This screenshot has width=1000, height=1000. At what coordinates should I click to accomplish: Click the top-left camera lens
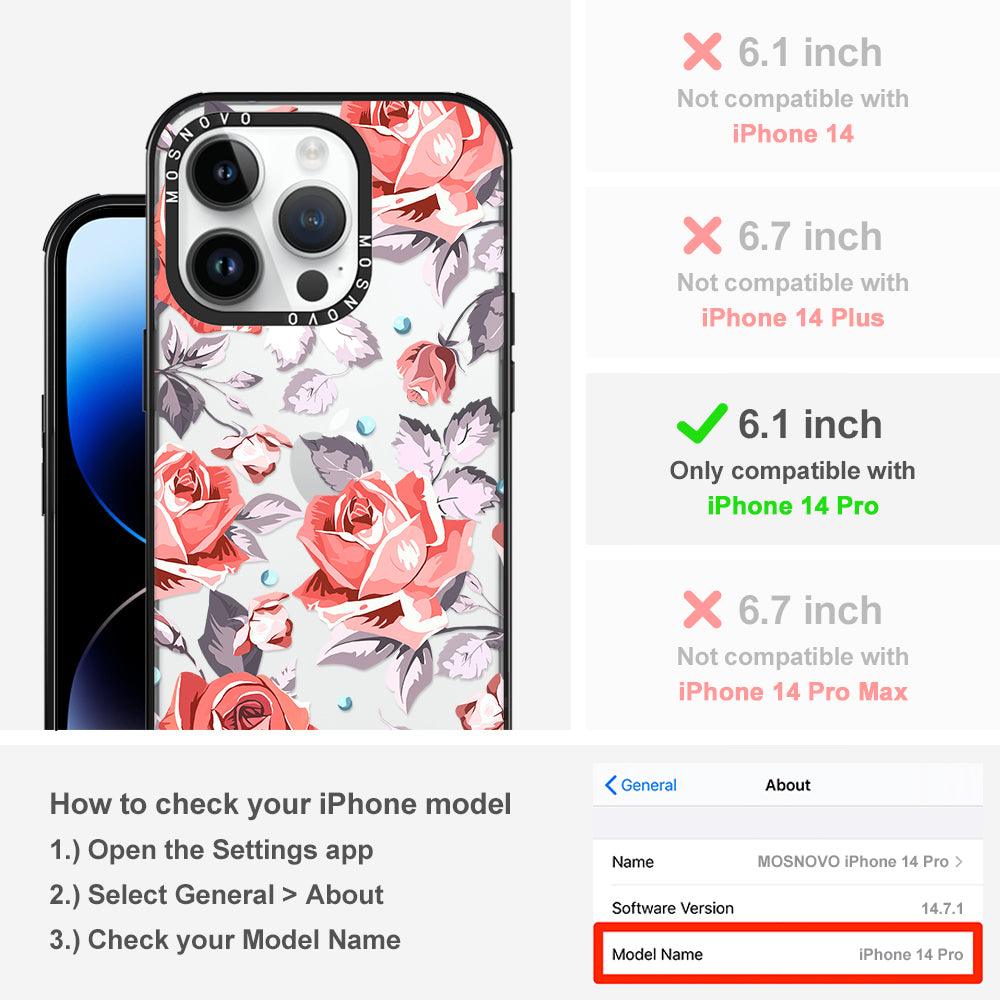pyautogui.click(x=224, y=171)
